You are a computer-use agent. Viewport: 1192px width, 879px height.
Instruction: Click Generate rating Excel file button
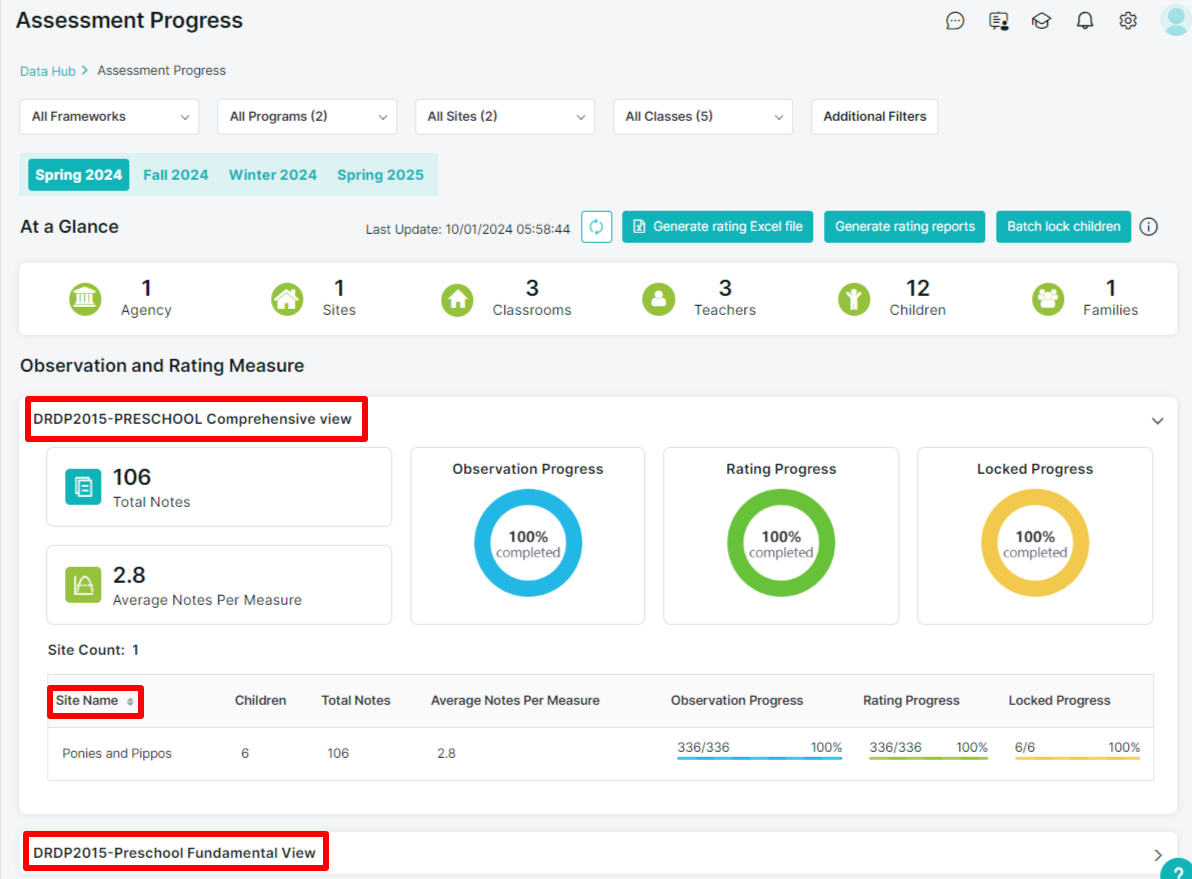point(718,227)
